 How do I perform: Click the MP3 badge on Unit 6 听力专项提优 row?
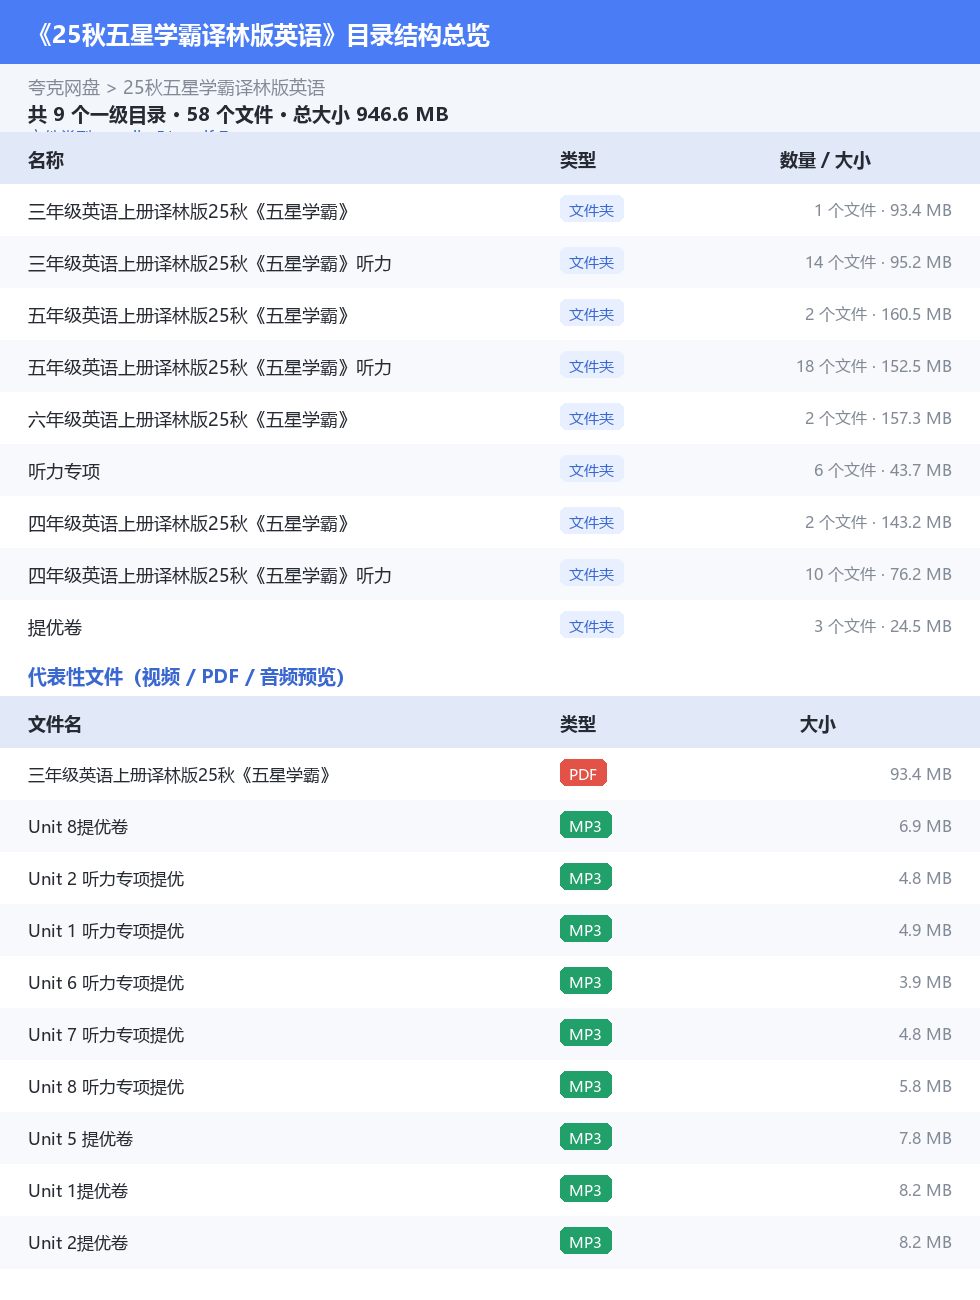click(585, 982)
